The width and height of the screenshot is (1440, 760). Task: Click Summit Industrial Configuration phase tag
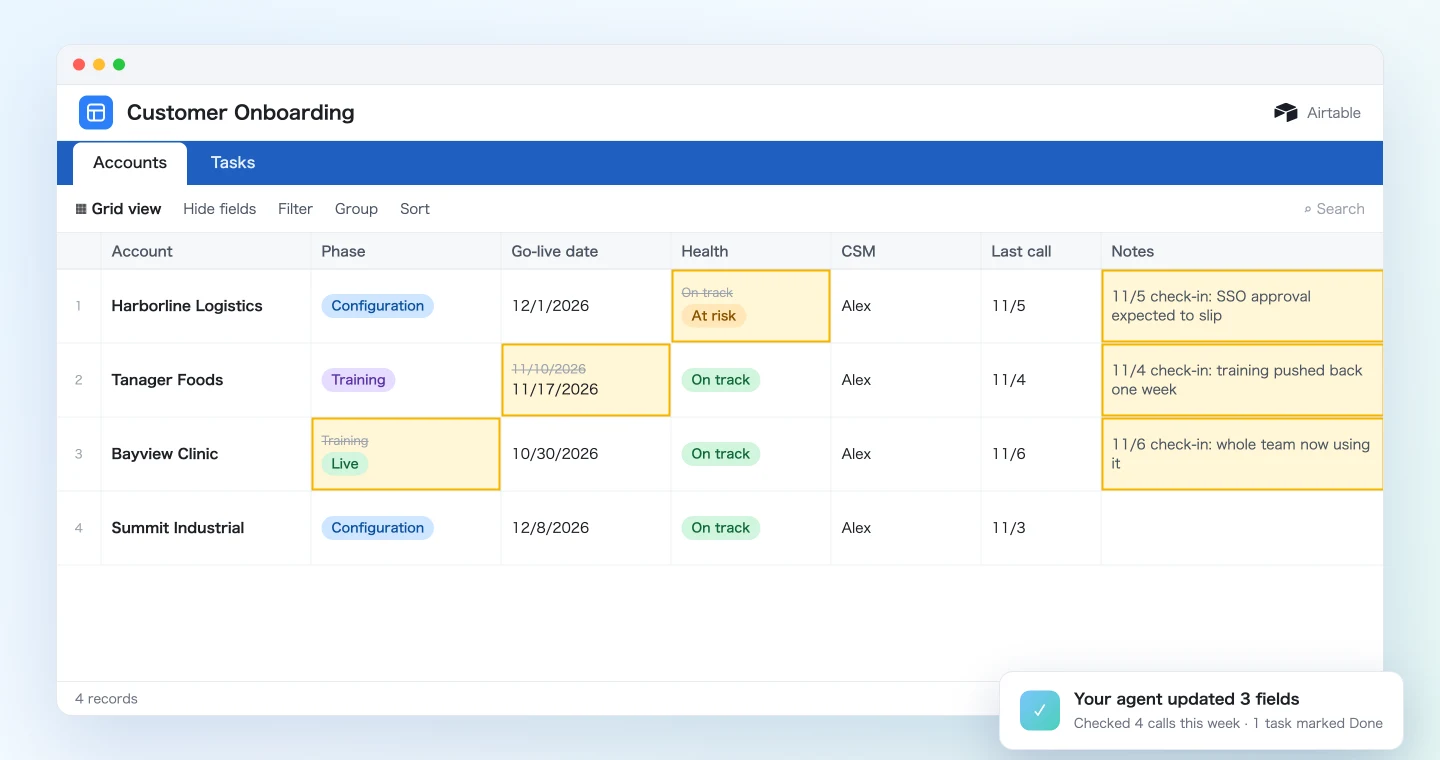click(378, 528)
